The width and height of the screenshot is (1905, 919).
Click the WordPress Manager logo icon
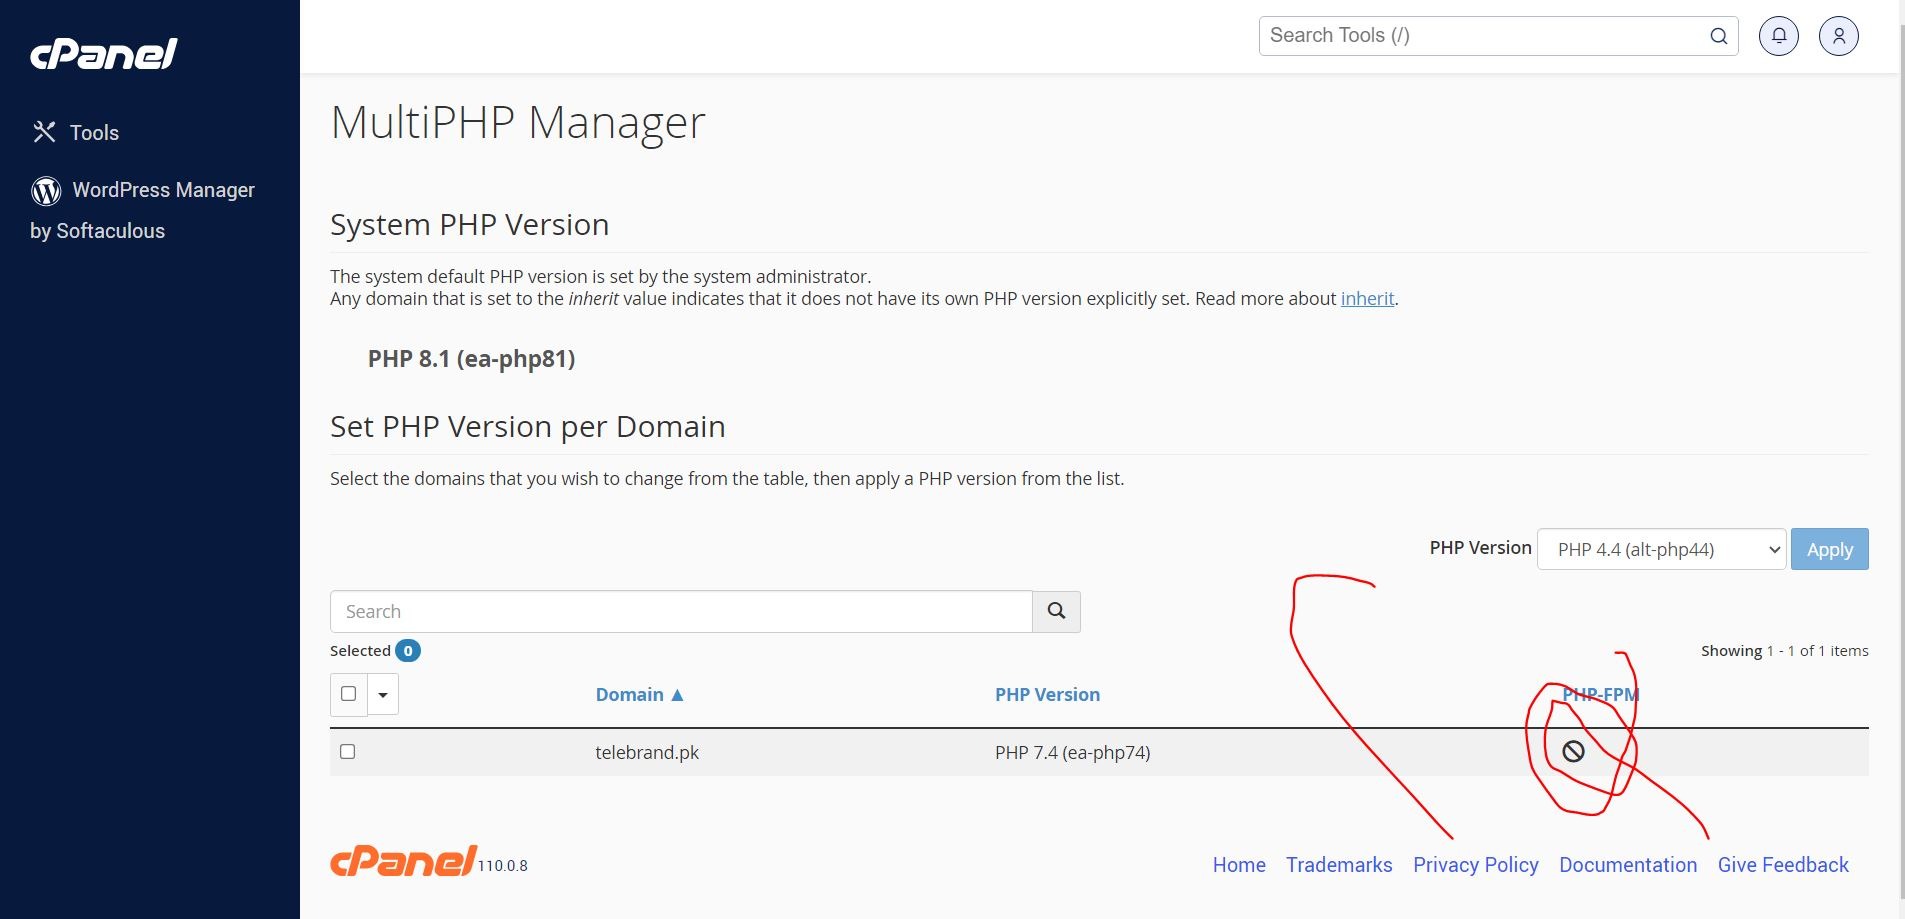(46, 190)
